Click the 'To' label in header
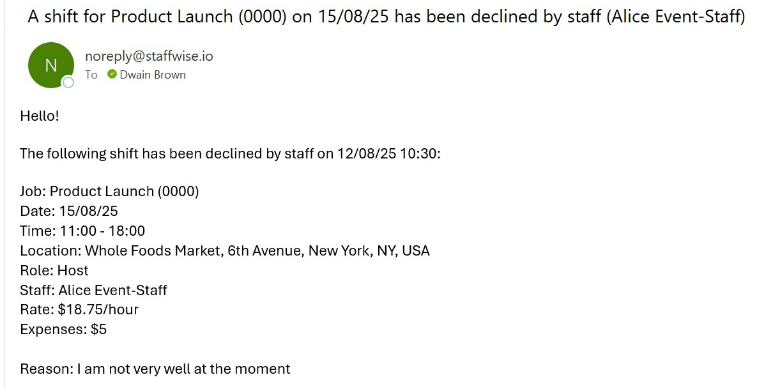The image size is (760, 388). [91, 75]
